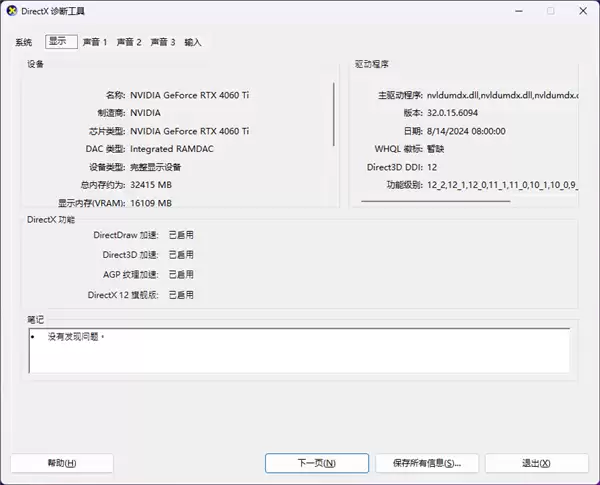This screenshot has width=600, height=485.
Task: Click 保存所有信息(S)... button
Action: point(427,463)
